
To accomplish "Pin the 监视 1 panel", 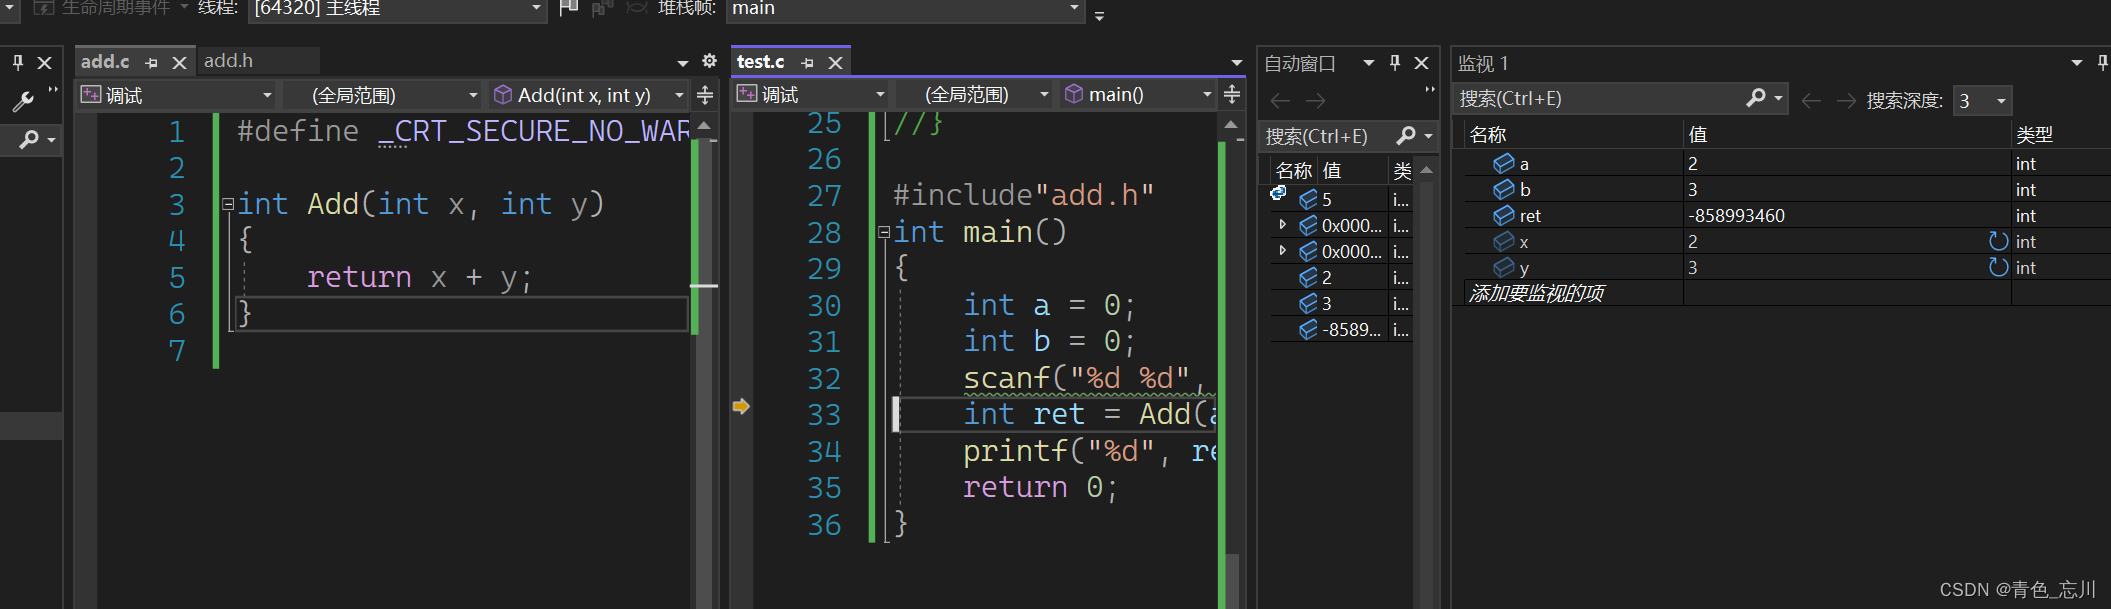I will pyautogui.click(x=2101, y=63).
